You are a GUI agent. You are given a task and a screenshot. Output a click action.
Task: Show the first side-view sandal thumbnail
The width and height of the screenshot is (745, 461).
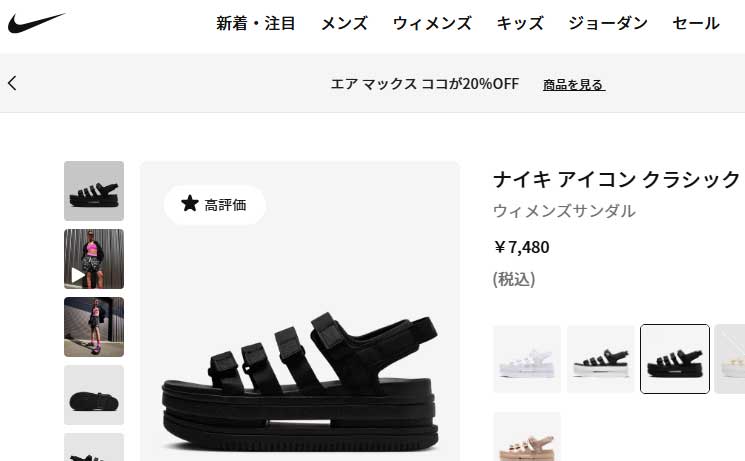click(94, 191)
